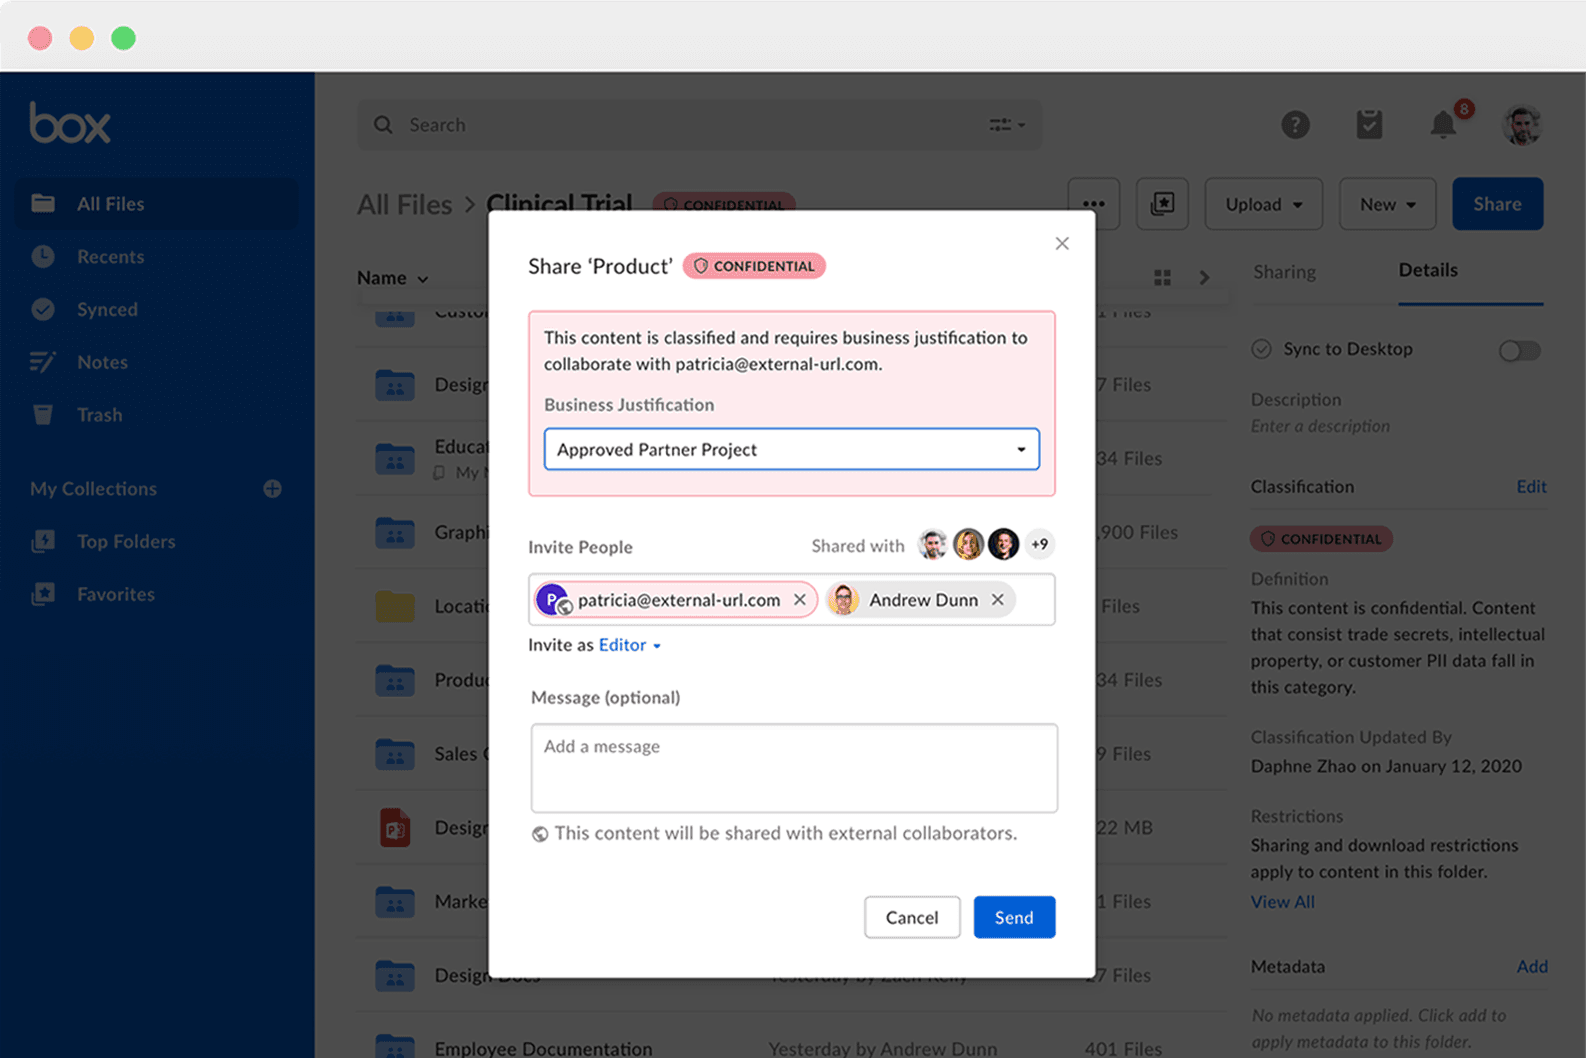1586x1058 pixels.
Task: Change Invite as Editor role
Action: [630, 645]
